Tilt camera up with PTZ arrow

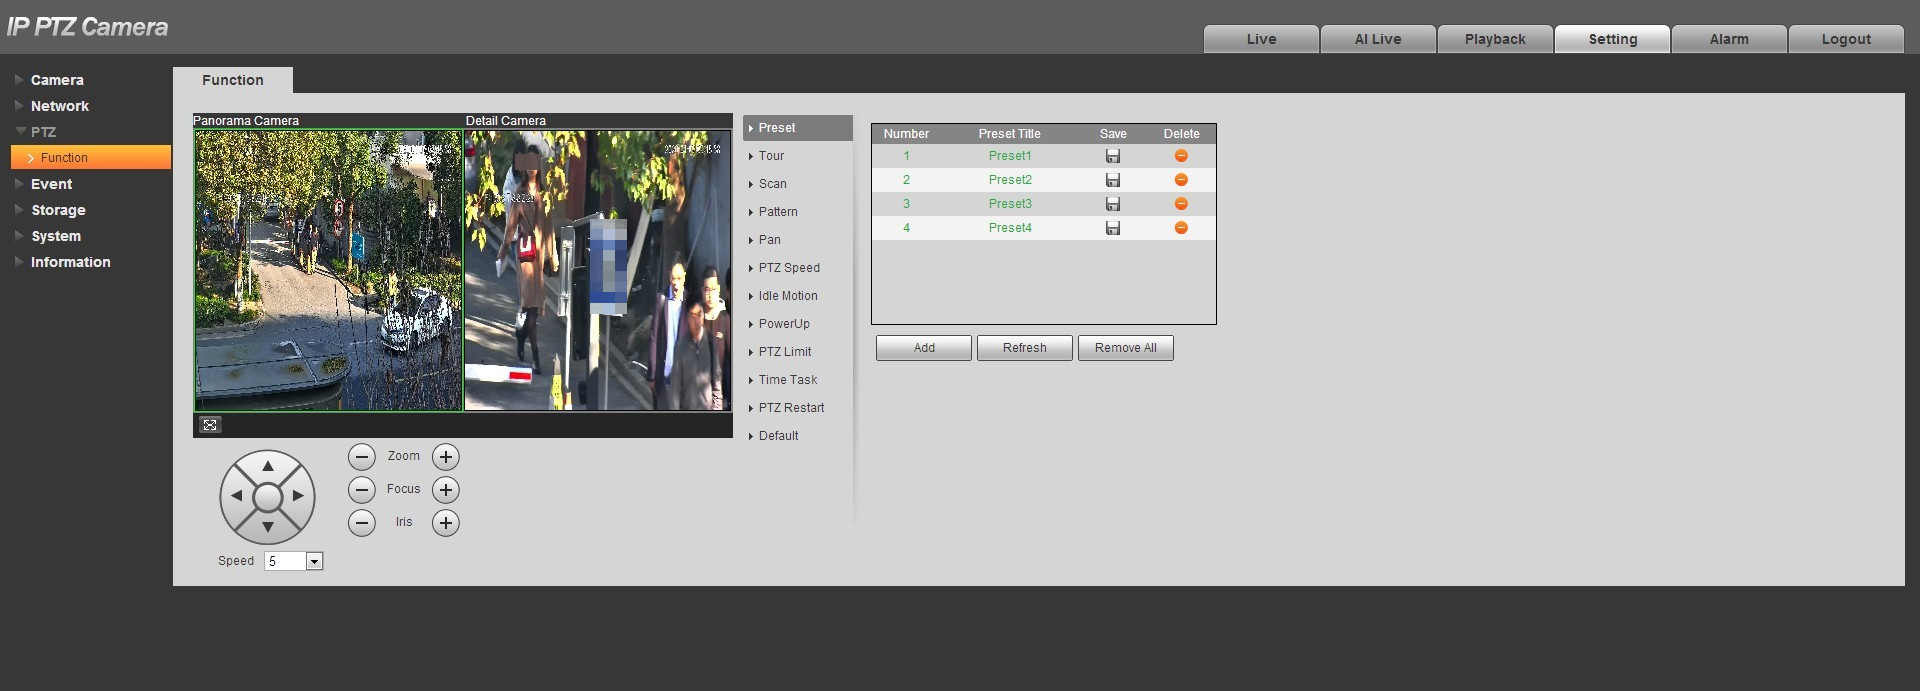pyautogui.click(x=267, y=466)
